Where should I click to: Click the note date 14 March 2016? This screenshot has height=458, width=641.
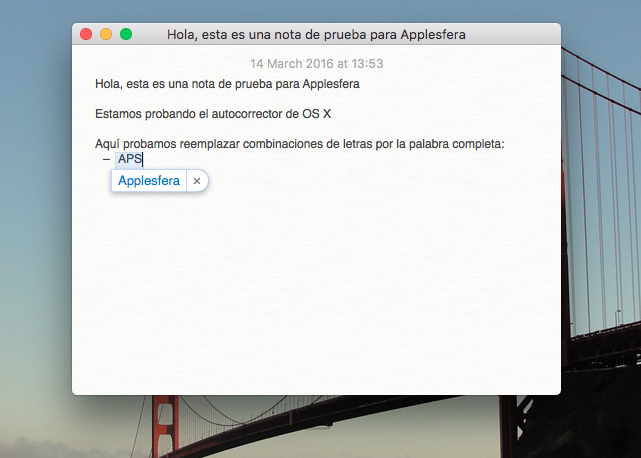coord(317,64)
